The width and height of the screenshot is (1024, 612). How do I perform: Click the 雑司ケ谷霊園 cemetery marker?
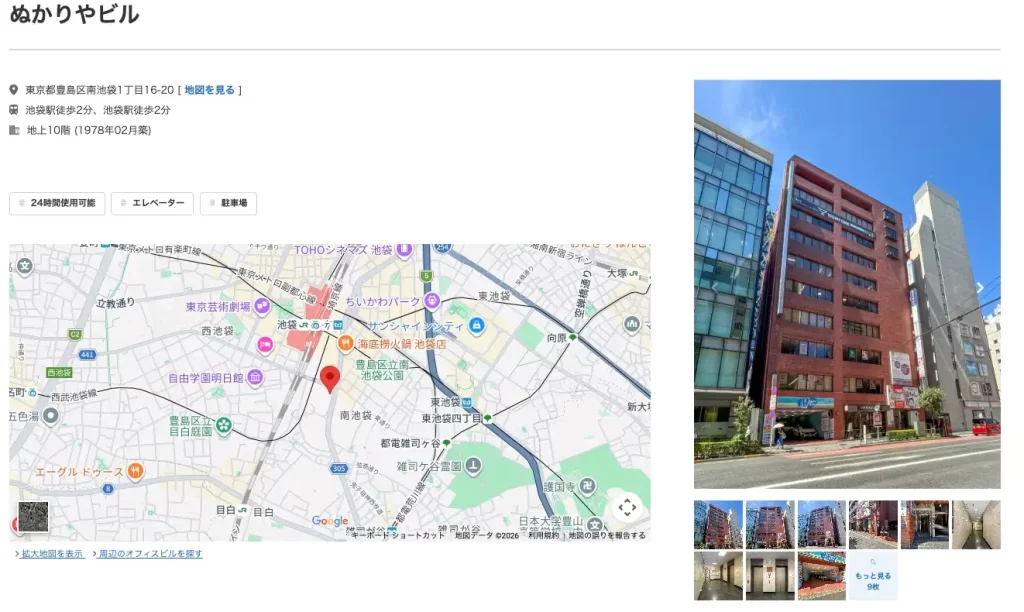pyautogui.click(x=473, y=466)
